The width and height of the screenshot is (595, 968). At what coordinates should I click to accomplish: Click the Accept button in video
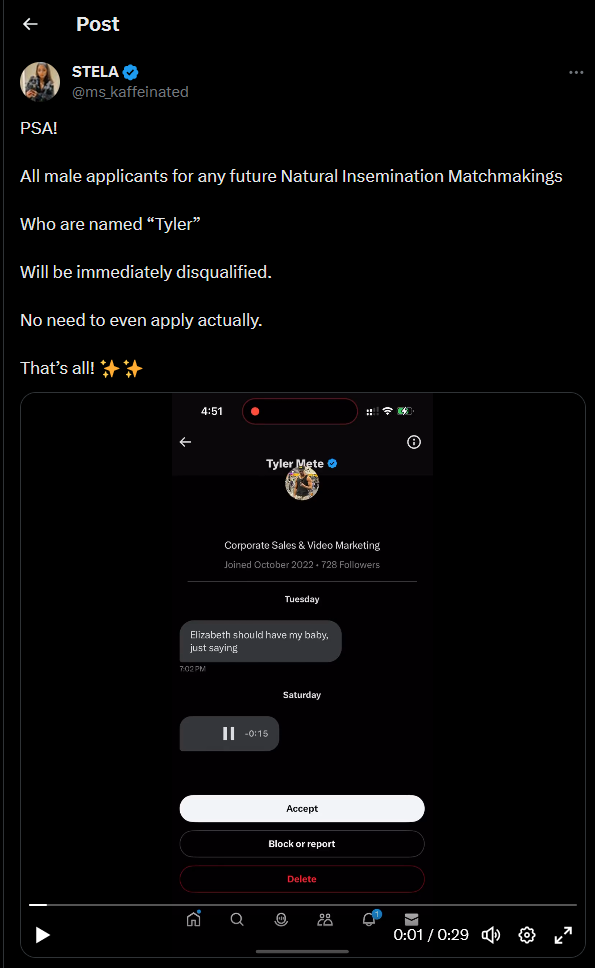click(302, 808)
